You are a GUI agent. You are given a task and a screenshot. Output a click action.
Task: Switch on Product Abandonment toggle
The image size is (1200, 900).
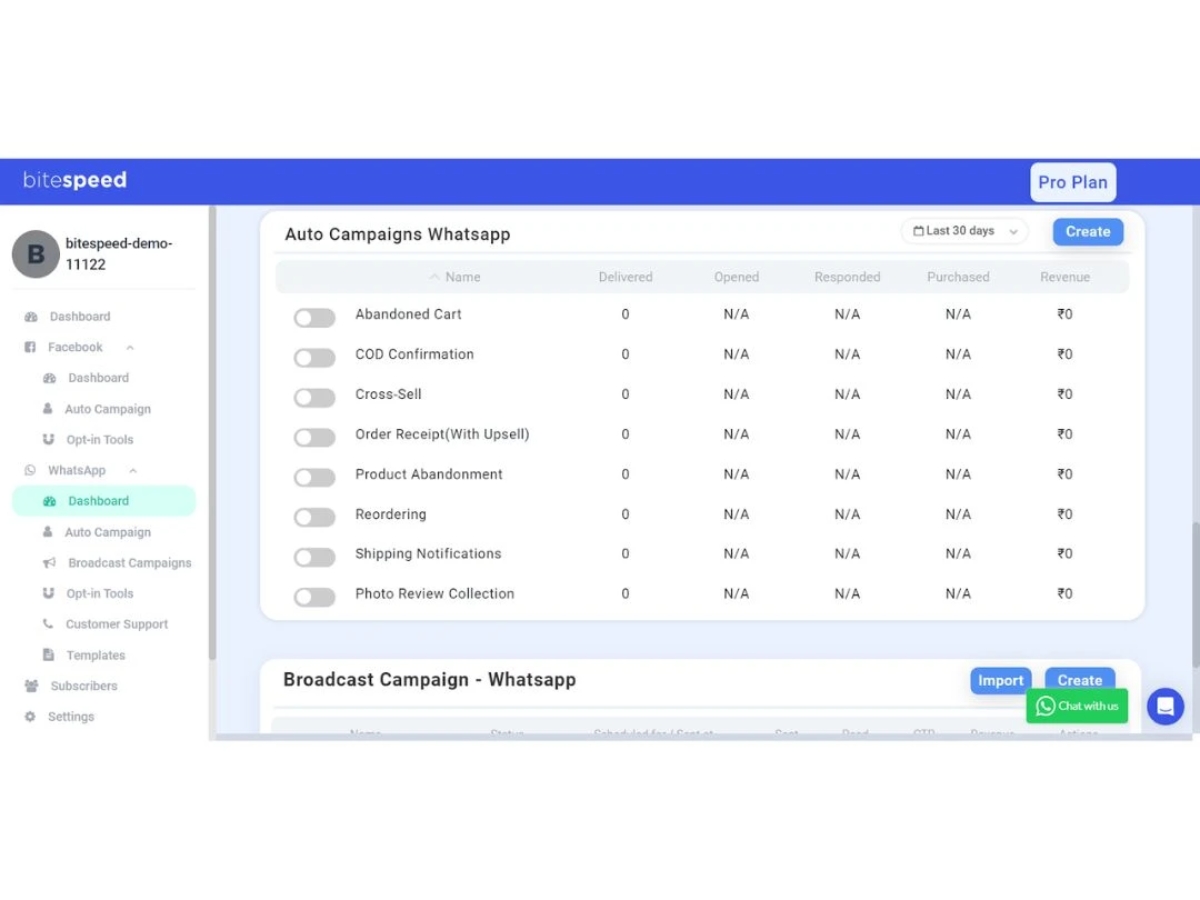pyautogui.click(x=314, y=478)
